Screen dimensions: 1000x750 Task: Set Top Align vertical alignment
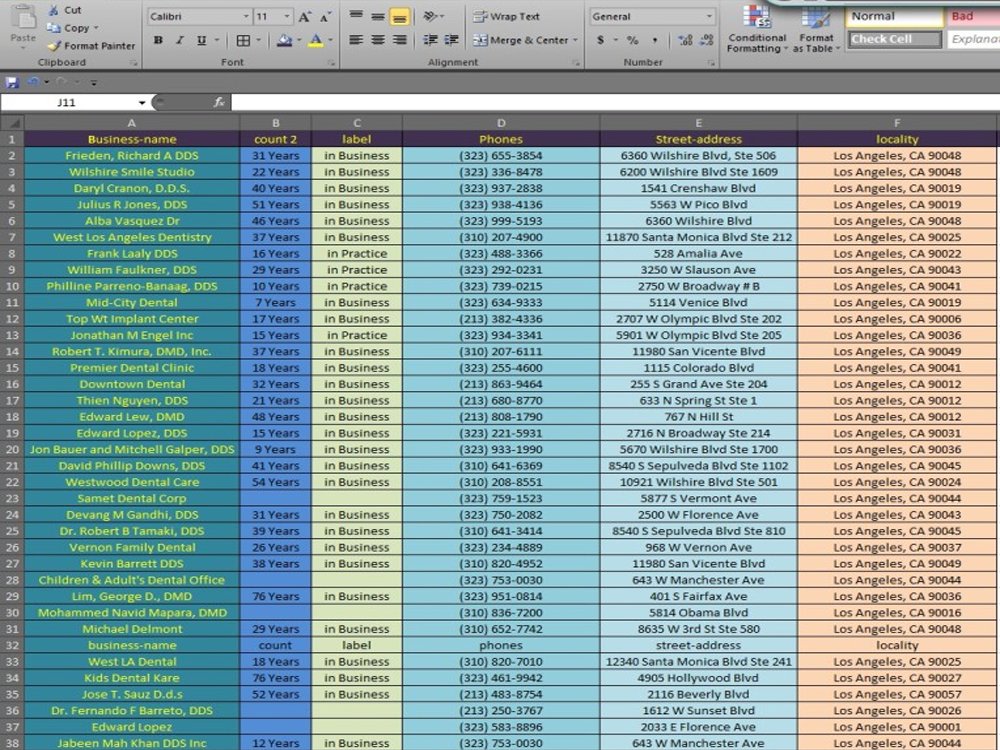[357, 17]
